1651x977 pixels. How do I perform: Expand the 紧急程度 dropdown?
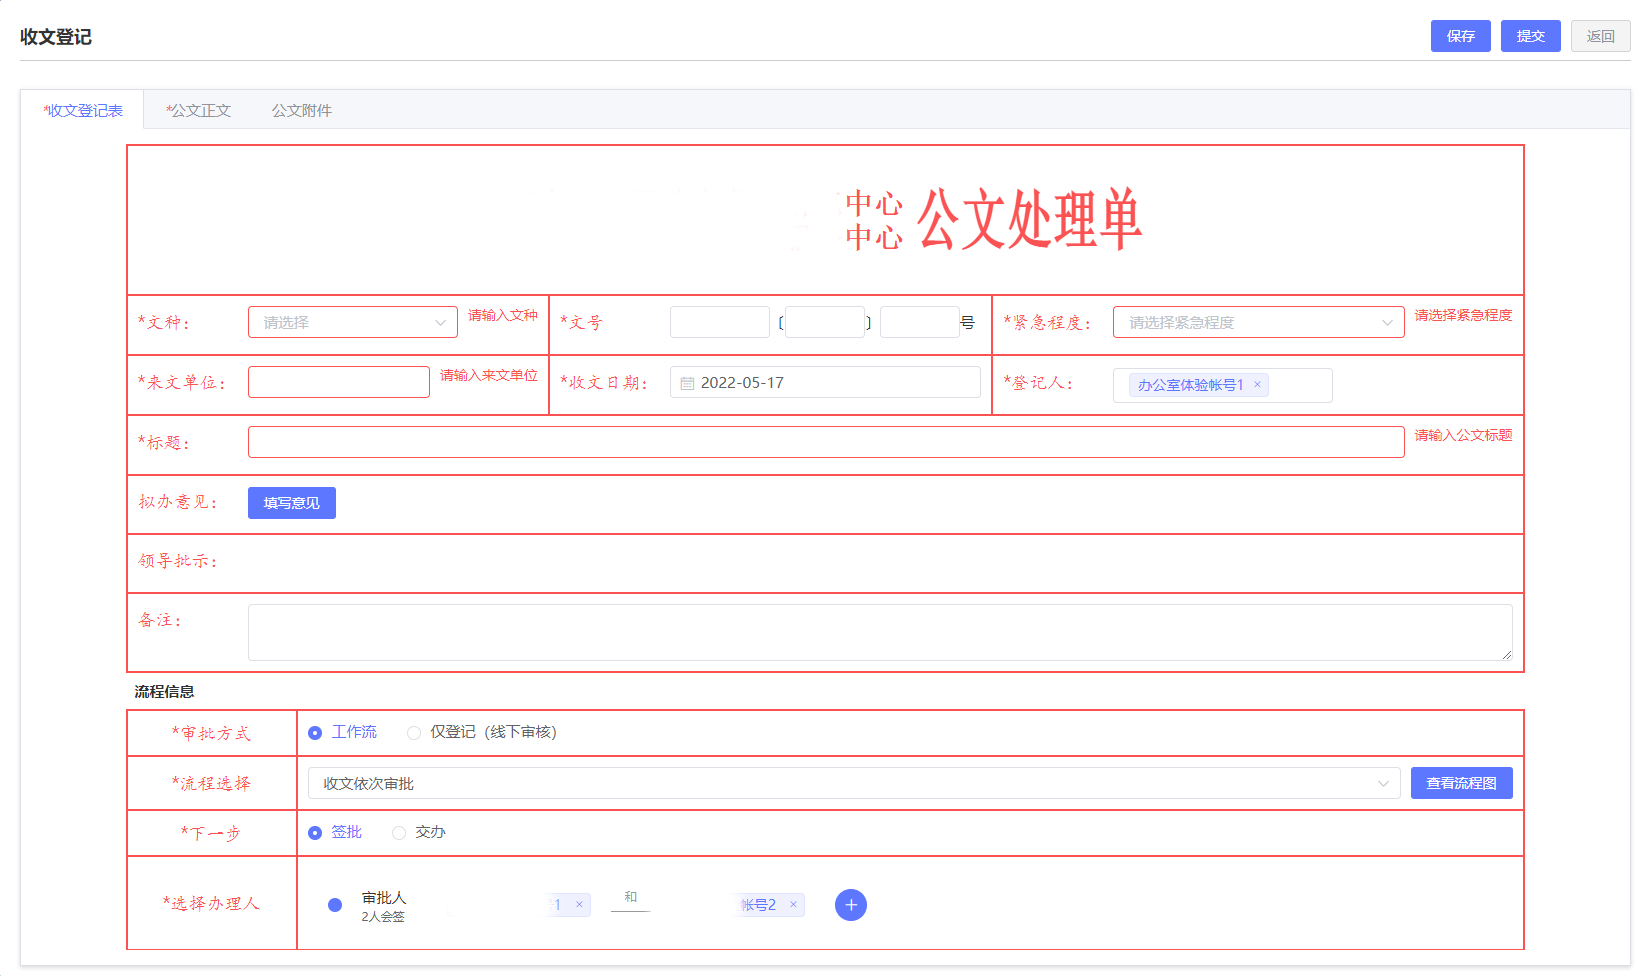coord(1257,323)
